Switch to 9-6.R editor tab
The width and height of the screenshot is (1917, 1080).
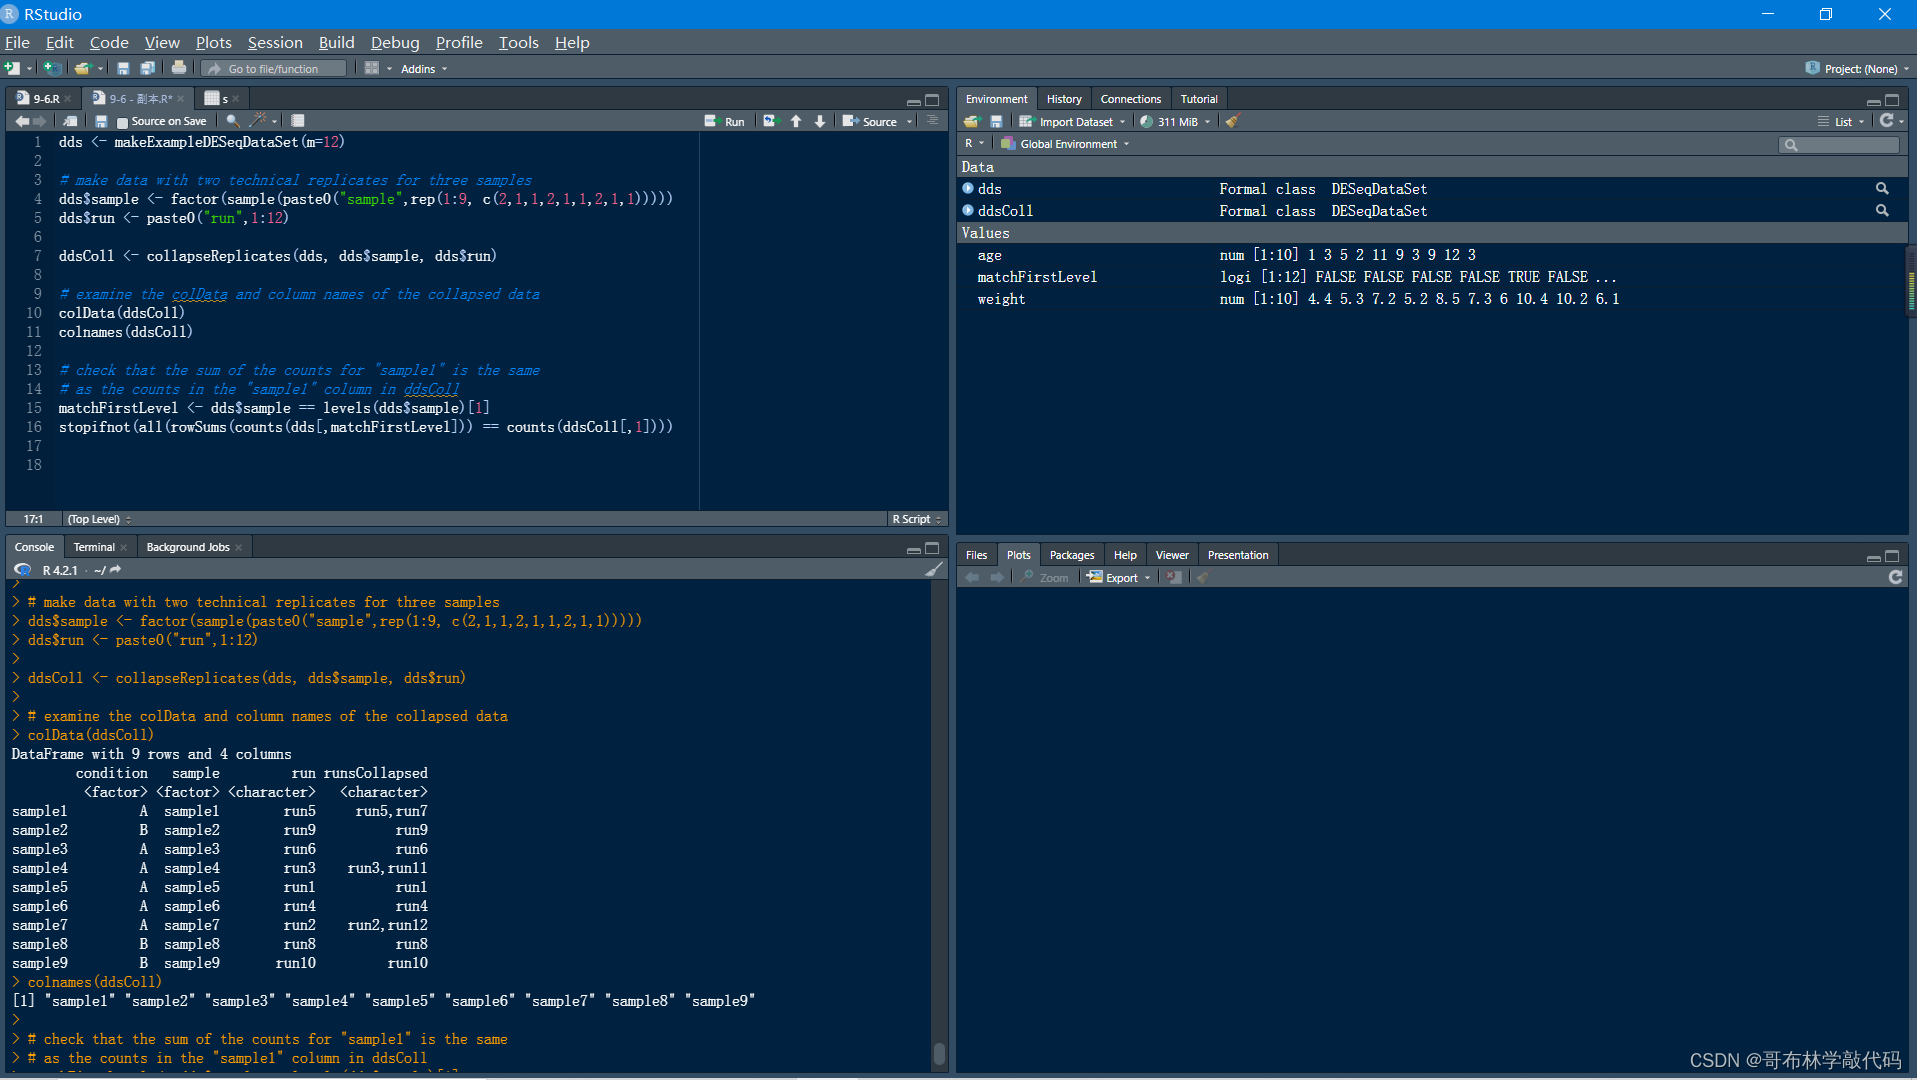(45, 98)
